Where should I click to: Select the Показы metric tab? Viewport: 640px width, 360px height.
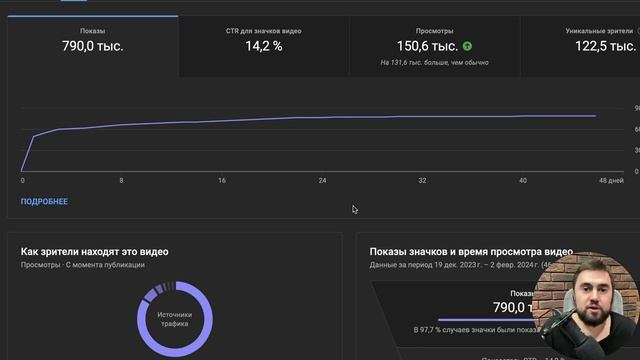coord(93,46)
